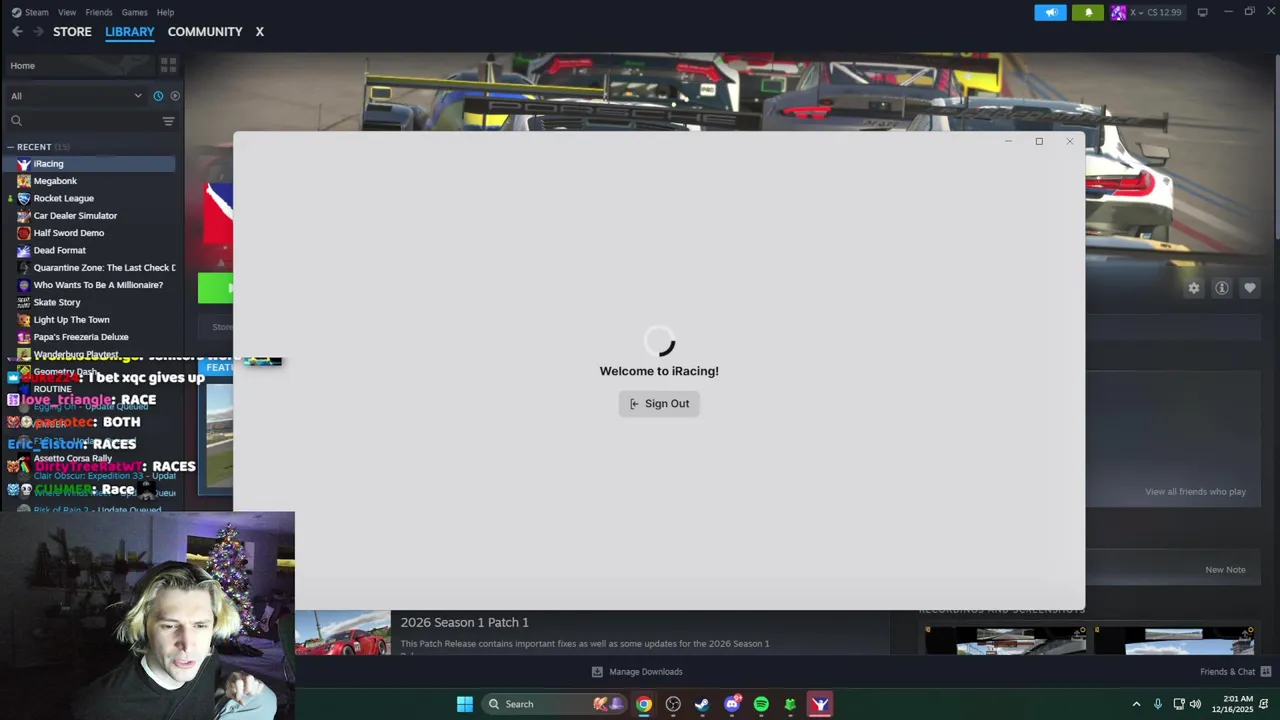Open first screenshot thumbnail in recordings
The width and height of the screenshot is (1280, 720).
[x=1005, y=641]
